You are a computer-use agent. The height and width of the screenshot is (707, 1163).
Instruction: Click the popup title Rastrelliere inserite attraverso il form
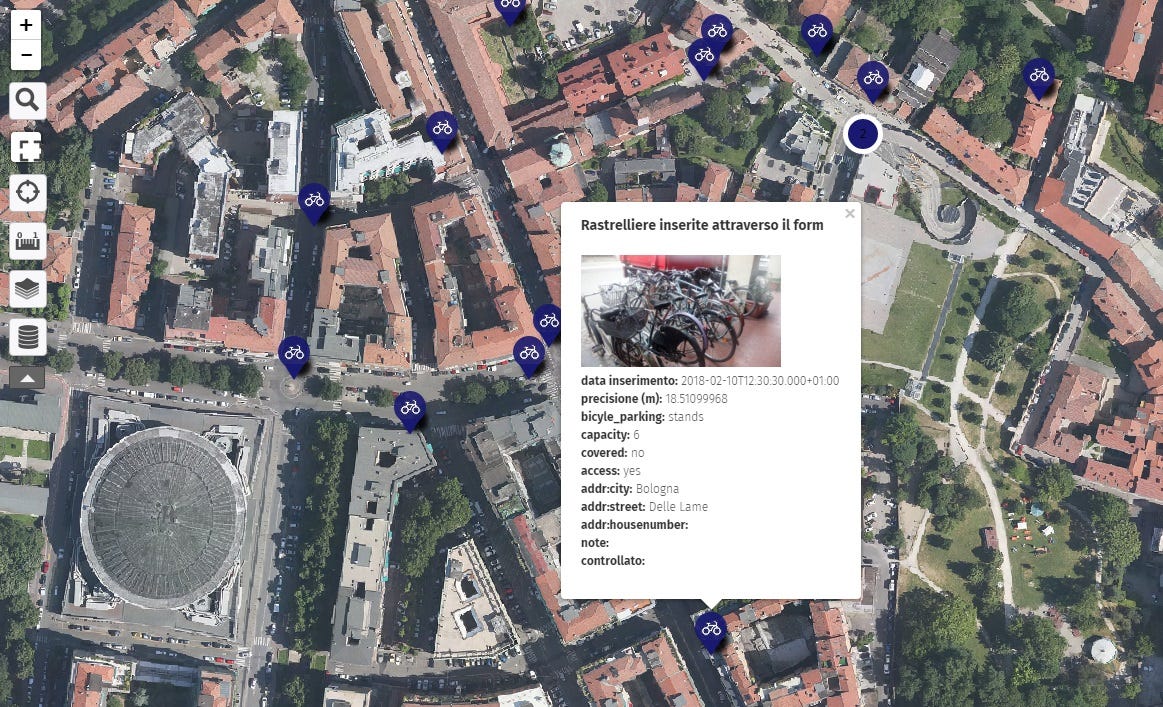(702, 225)
